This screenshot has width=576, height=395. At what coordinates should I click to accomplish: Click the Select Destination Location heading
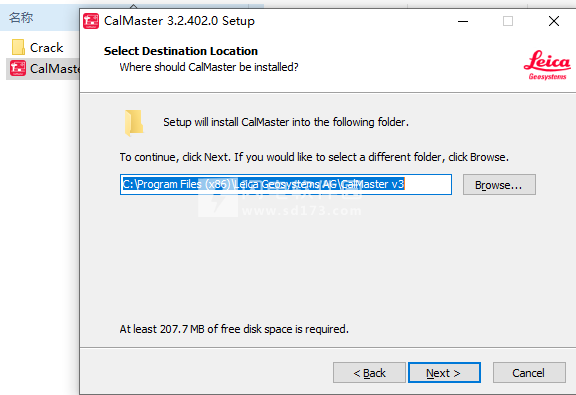[181, 51]
